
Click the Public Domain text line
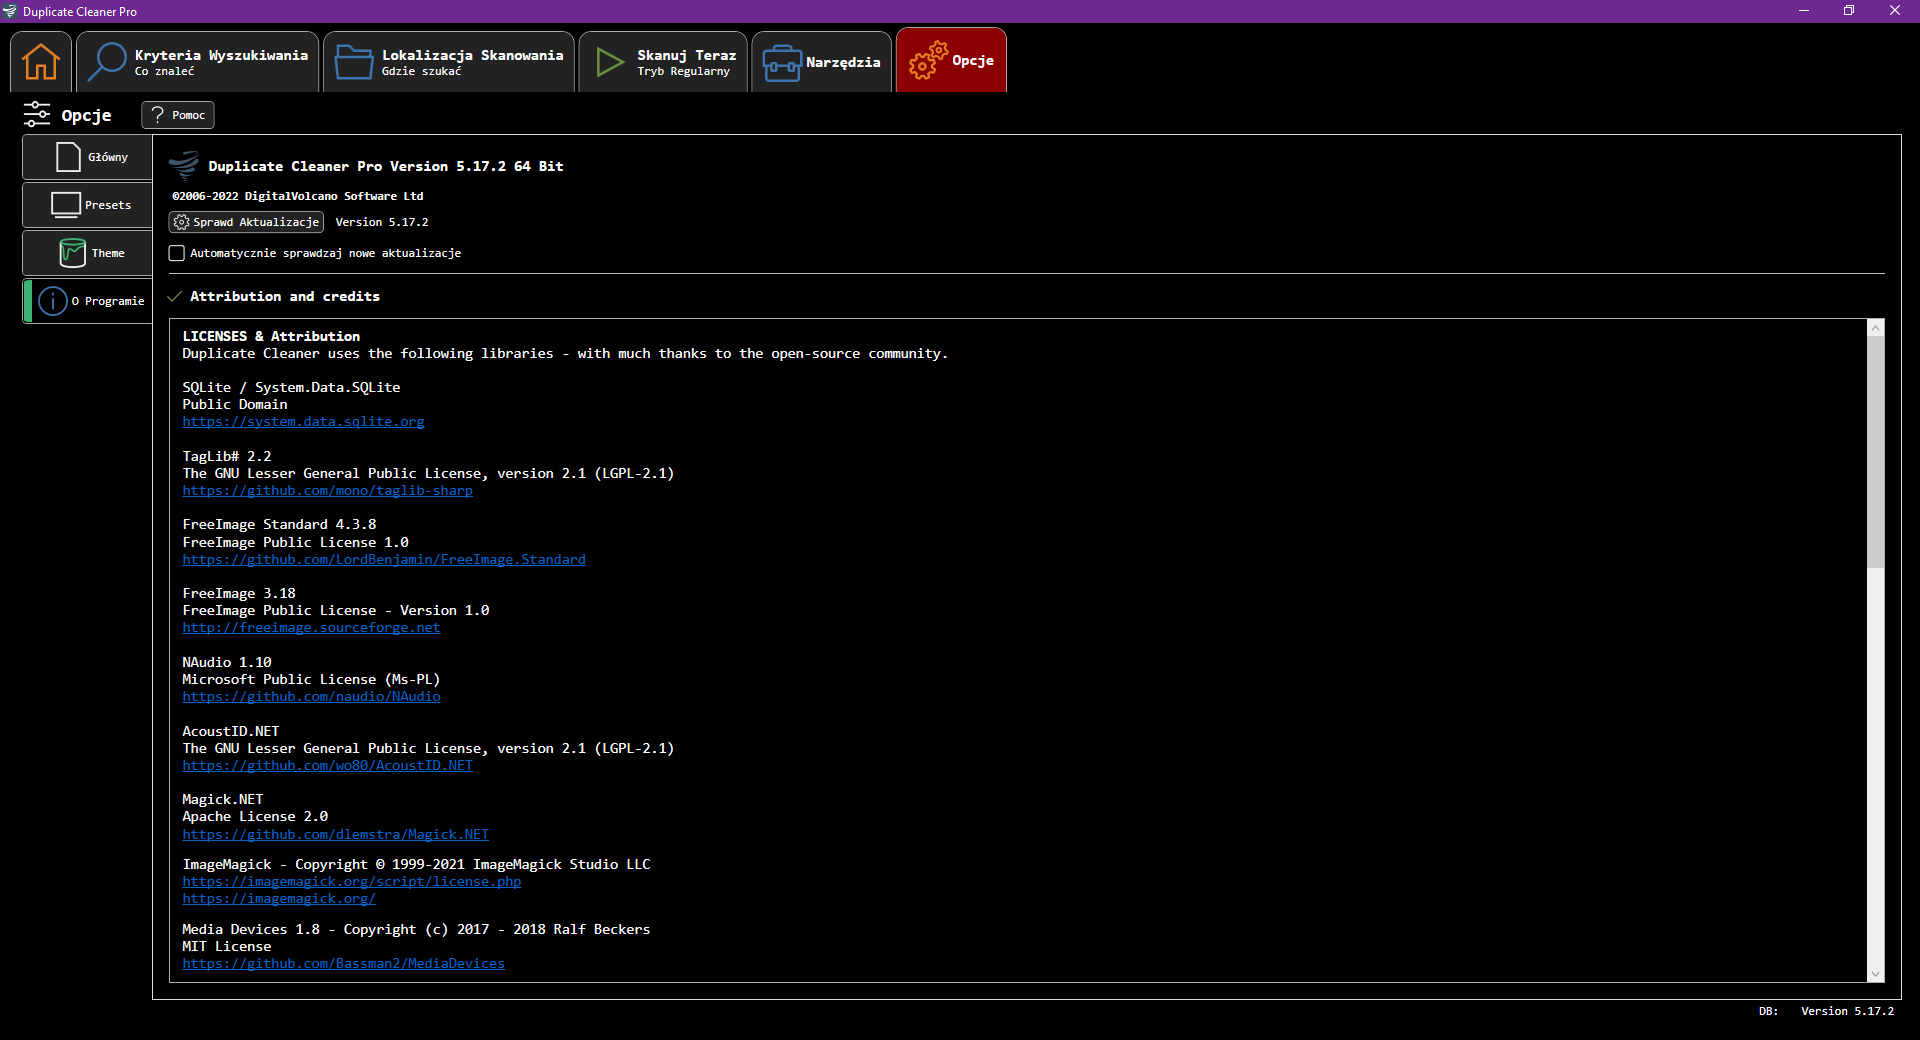(x=234, y=405)
